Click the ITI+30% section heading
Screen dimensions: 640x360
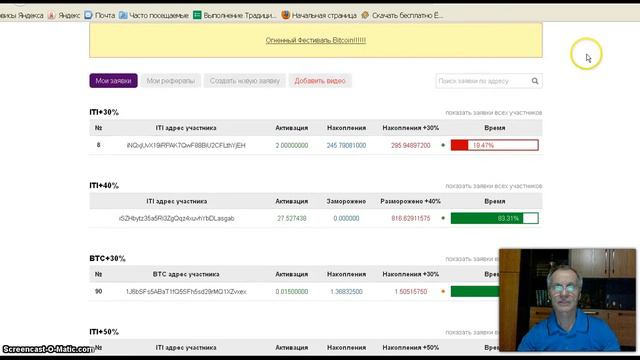104,112
